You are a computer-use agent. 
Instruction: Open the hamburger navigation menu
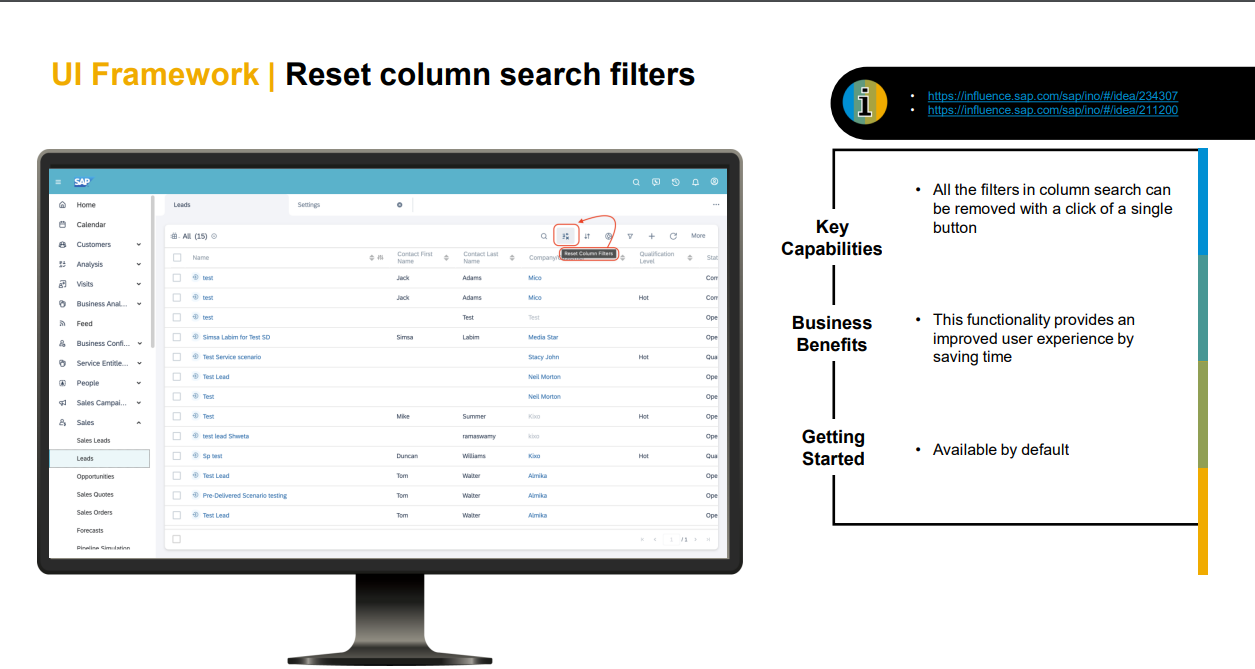pyautogui.click(x=58, y=182)
